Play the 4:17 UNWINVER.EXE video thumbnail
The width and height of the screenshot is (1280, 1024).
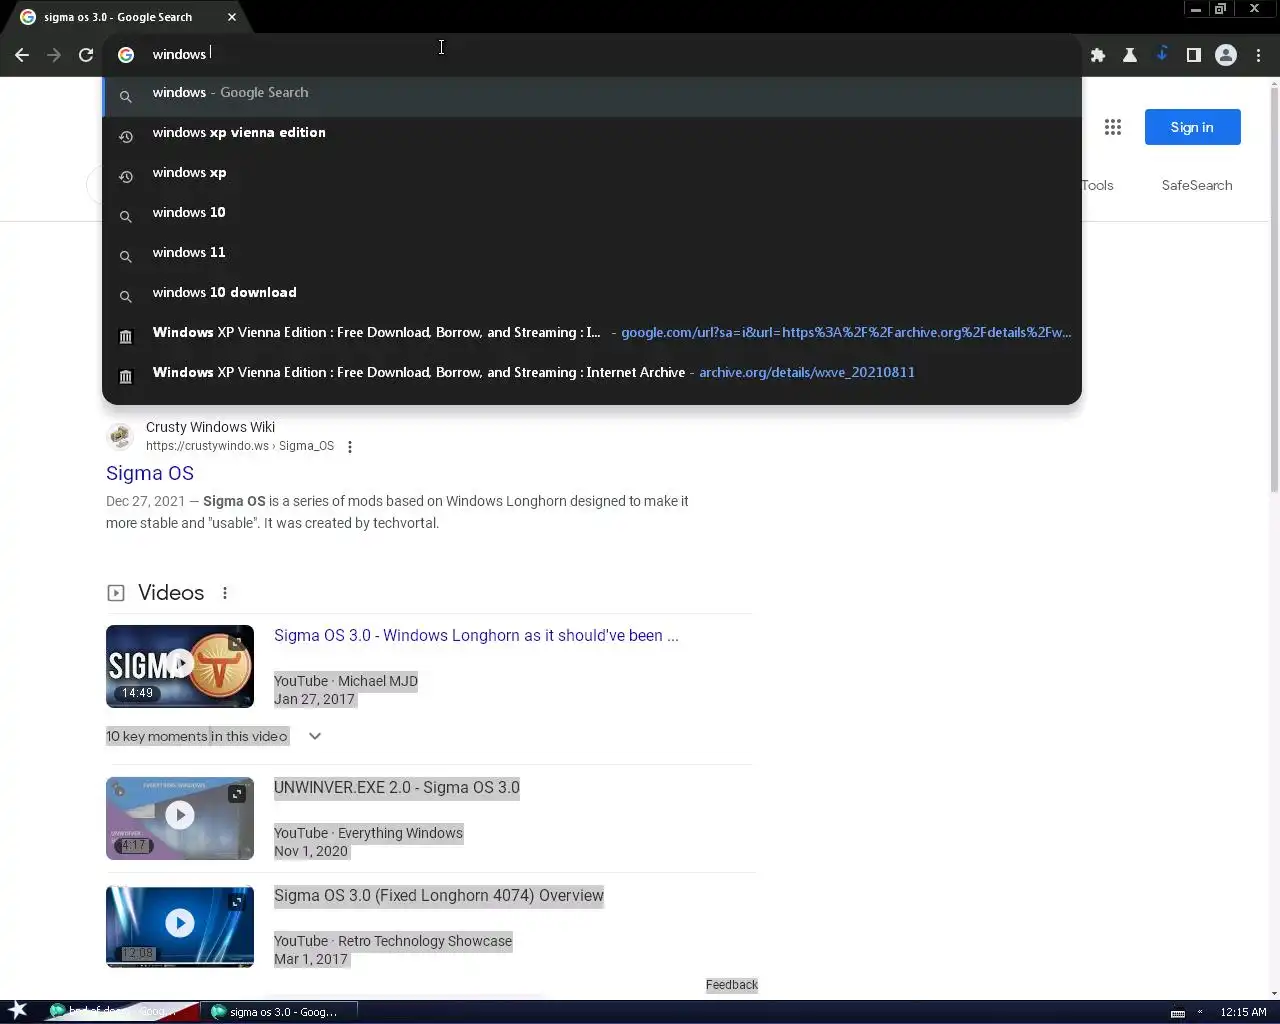coord(180,818)
